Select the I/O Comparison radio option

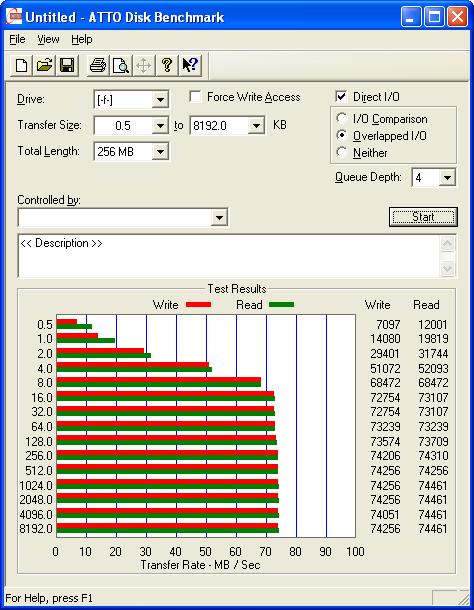pos(341,118)
